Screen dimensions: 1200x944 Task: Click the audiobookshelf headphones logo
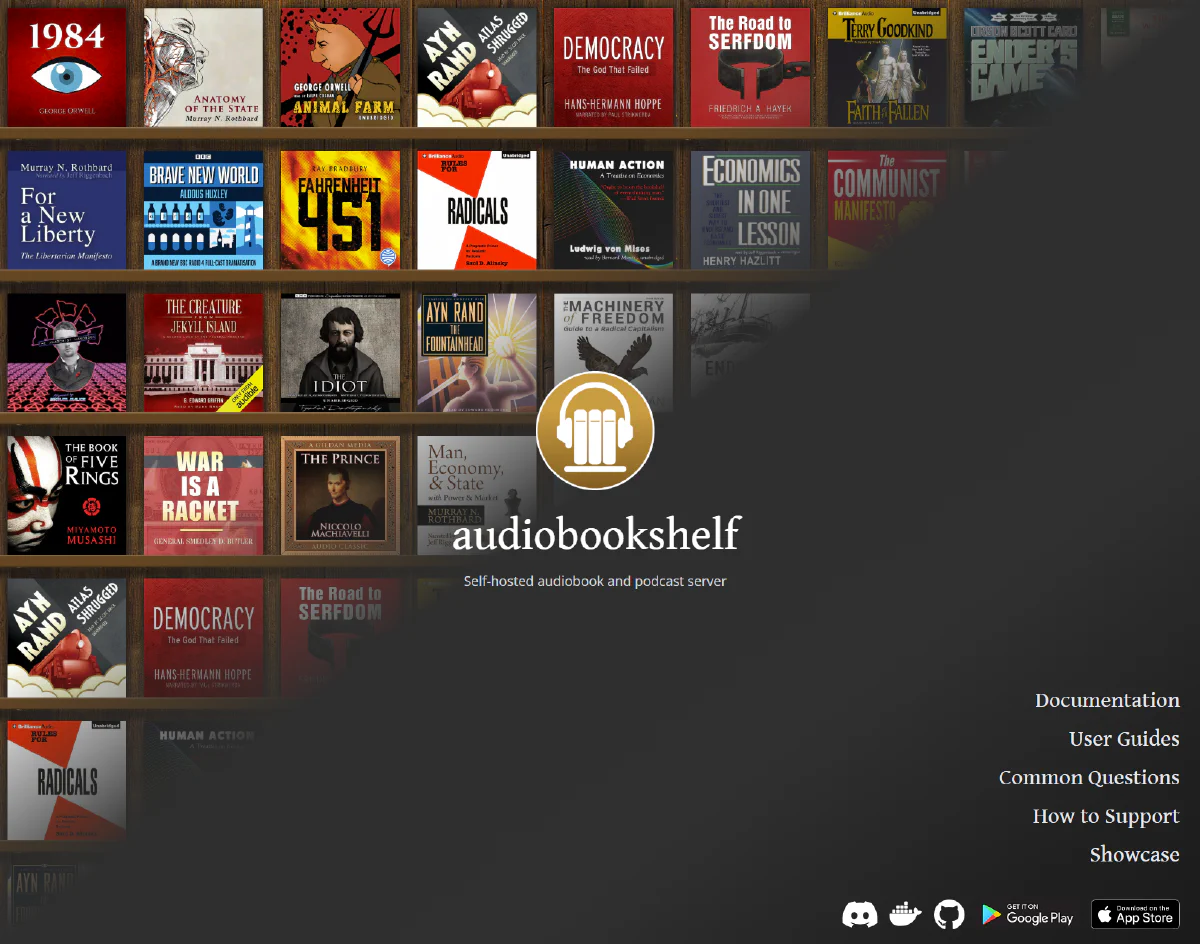pos(595,430)
